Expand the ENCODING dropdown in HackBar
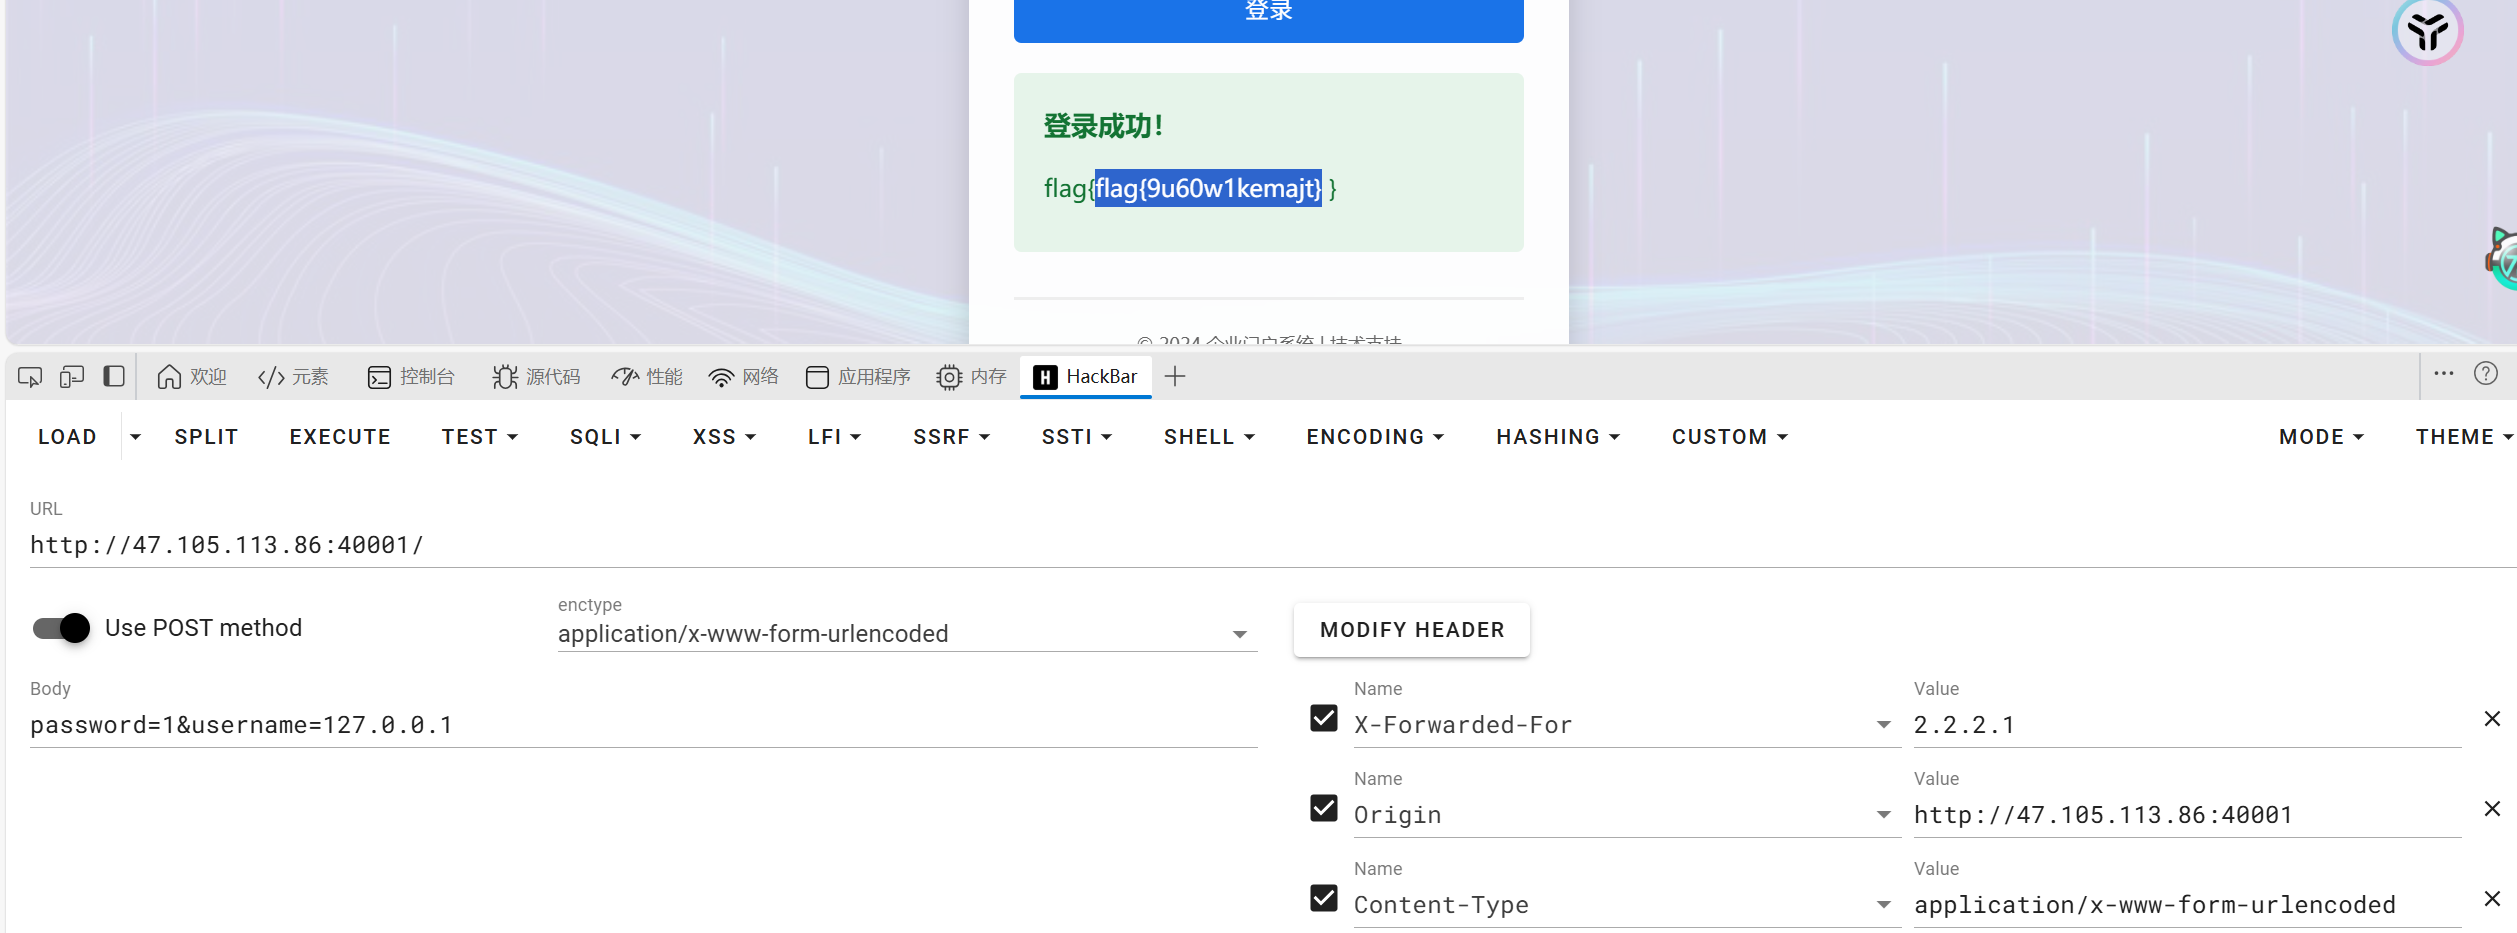Screen dimensions: 2517x933 coord(1374,436)
